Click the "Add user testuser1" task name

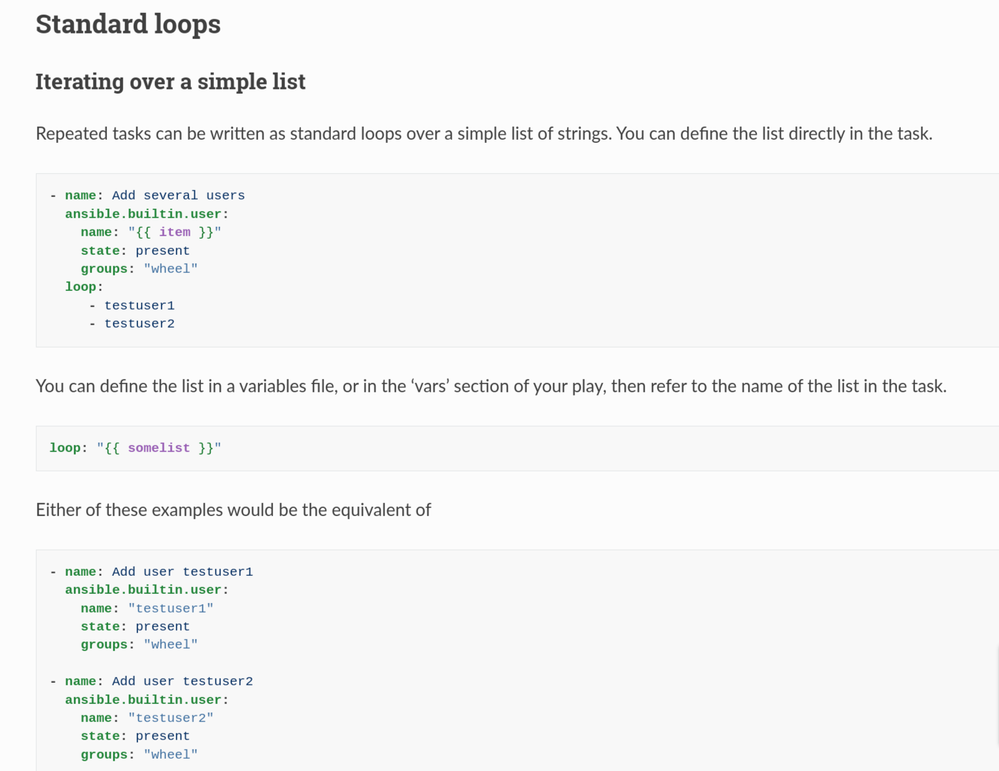[x=182, y=572]
